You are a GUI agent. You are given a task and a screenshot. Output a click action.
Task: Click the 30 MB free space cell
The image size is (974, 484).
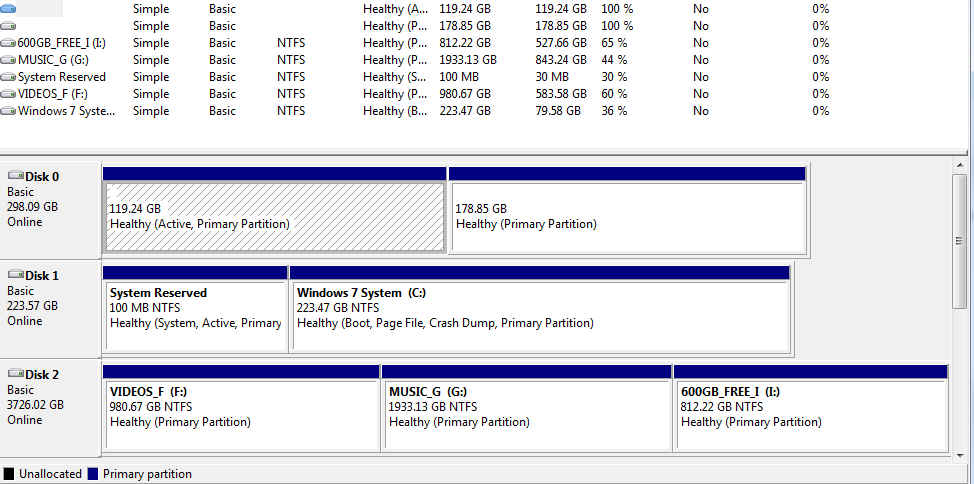[552, 77]
